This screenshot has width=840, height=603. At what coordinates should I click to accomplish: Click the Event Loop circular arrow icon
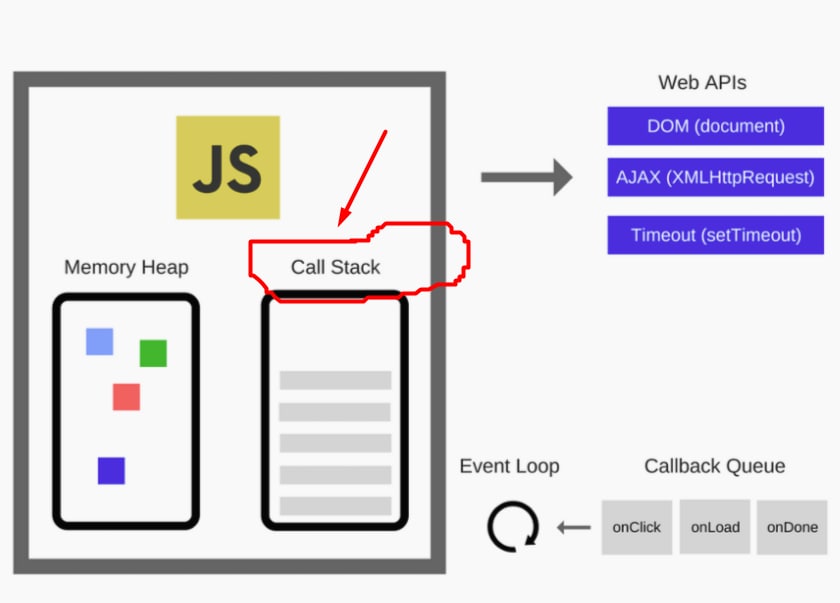(513, 526)
